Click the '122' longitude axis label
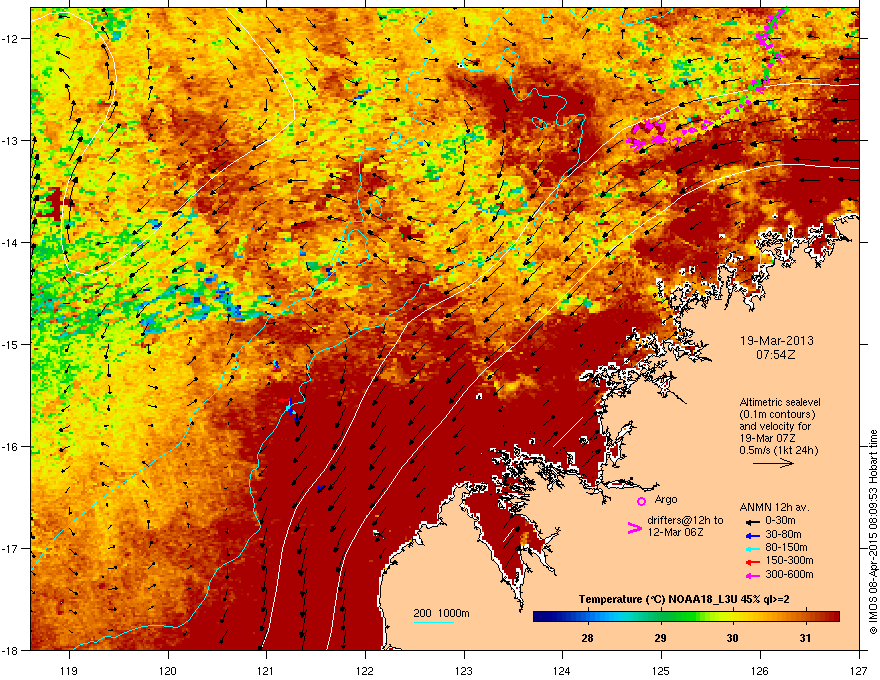880x680 pixels. 365,671
